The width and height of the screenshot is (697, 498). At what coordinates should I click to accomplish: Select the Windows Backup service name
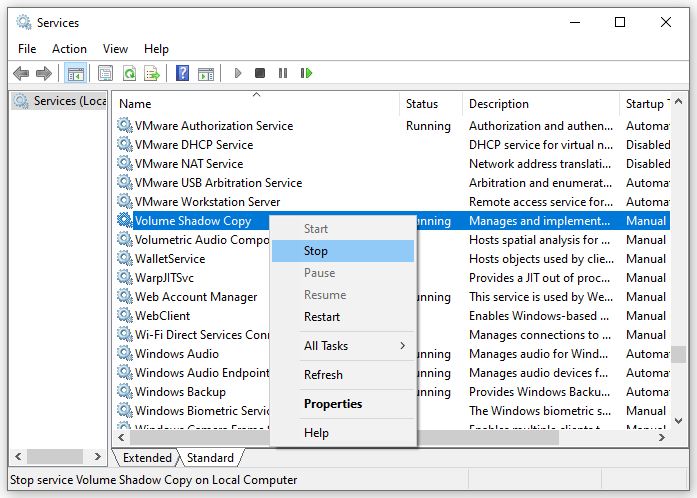(180, 392)
